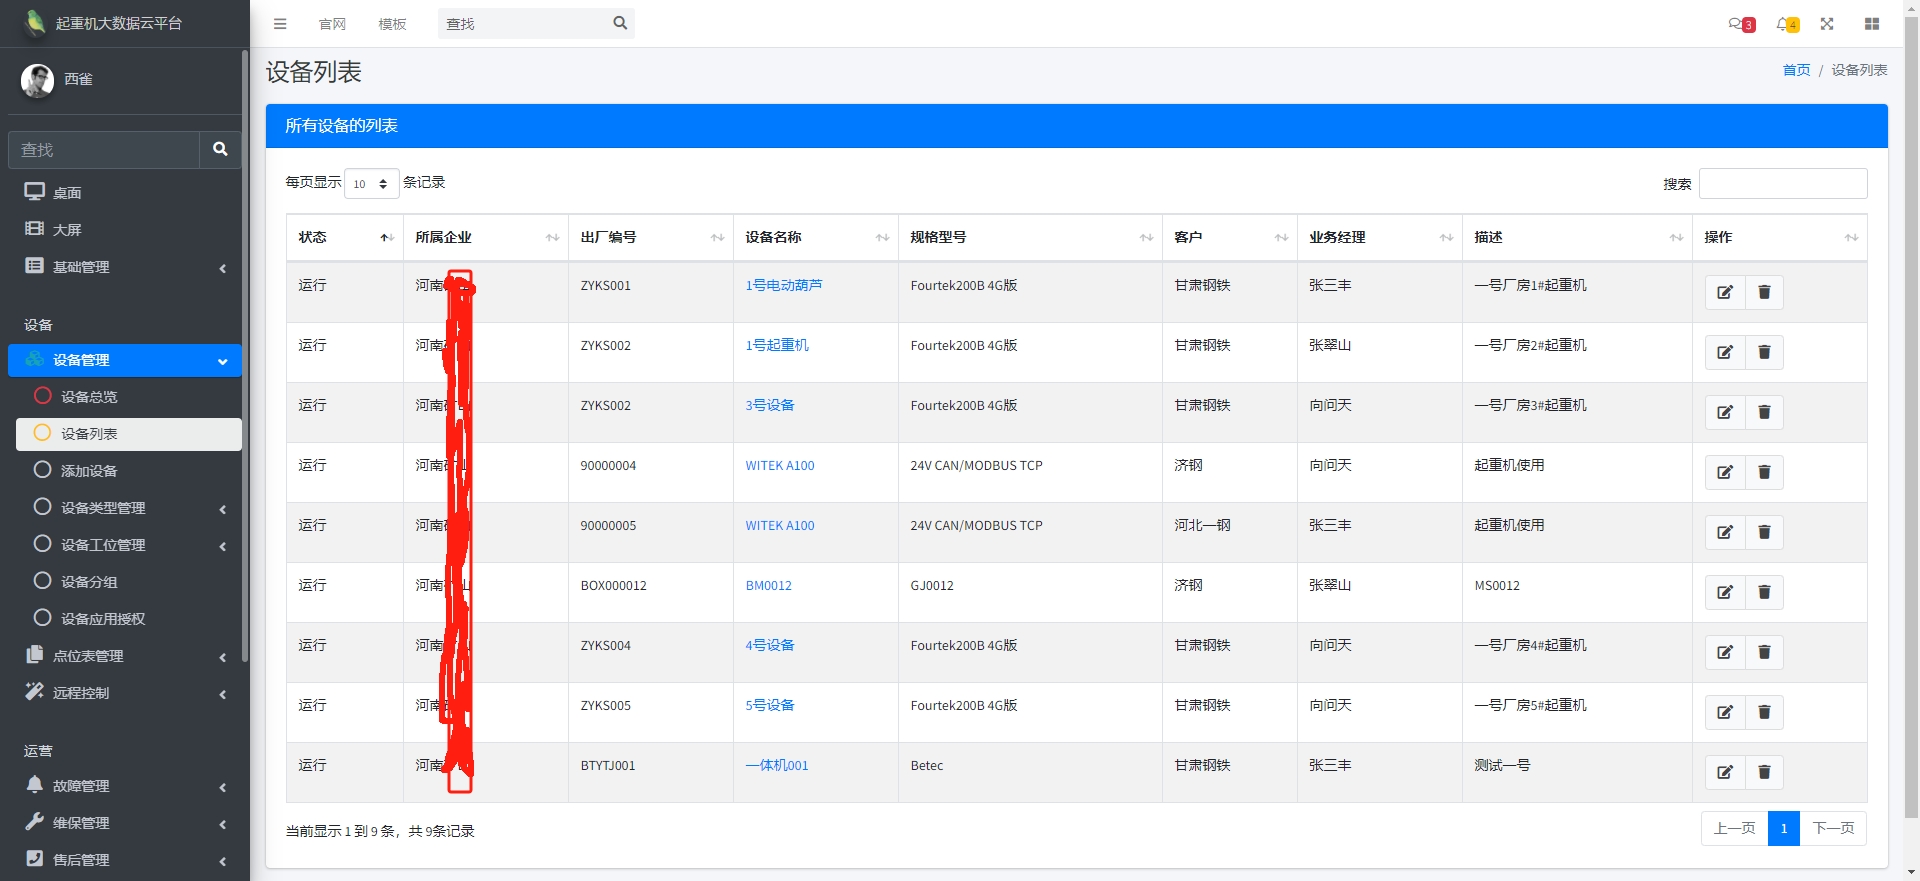Delete the ZYKS004 device row
Screen dimensions: 1920x881
click(1764, 652)
